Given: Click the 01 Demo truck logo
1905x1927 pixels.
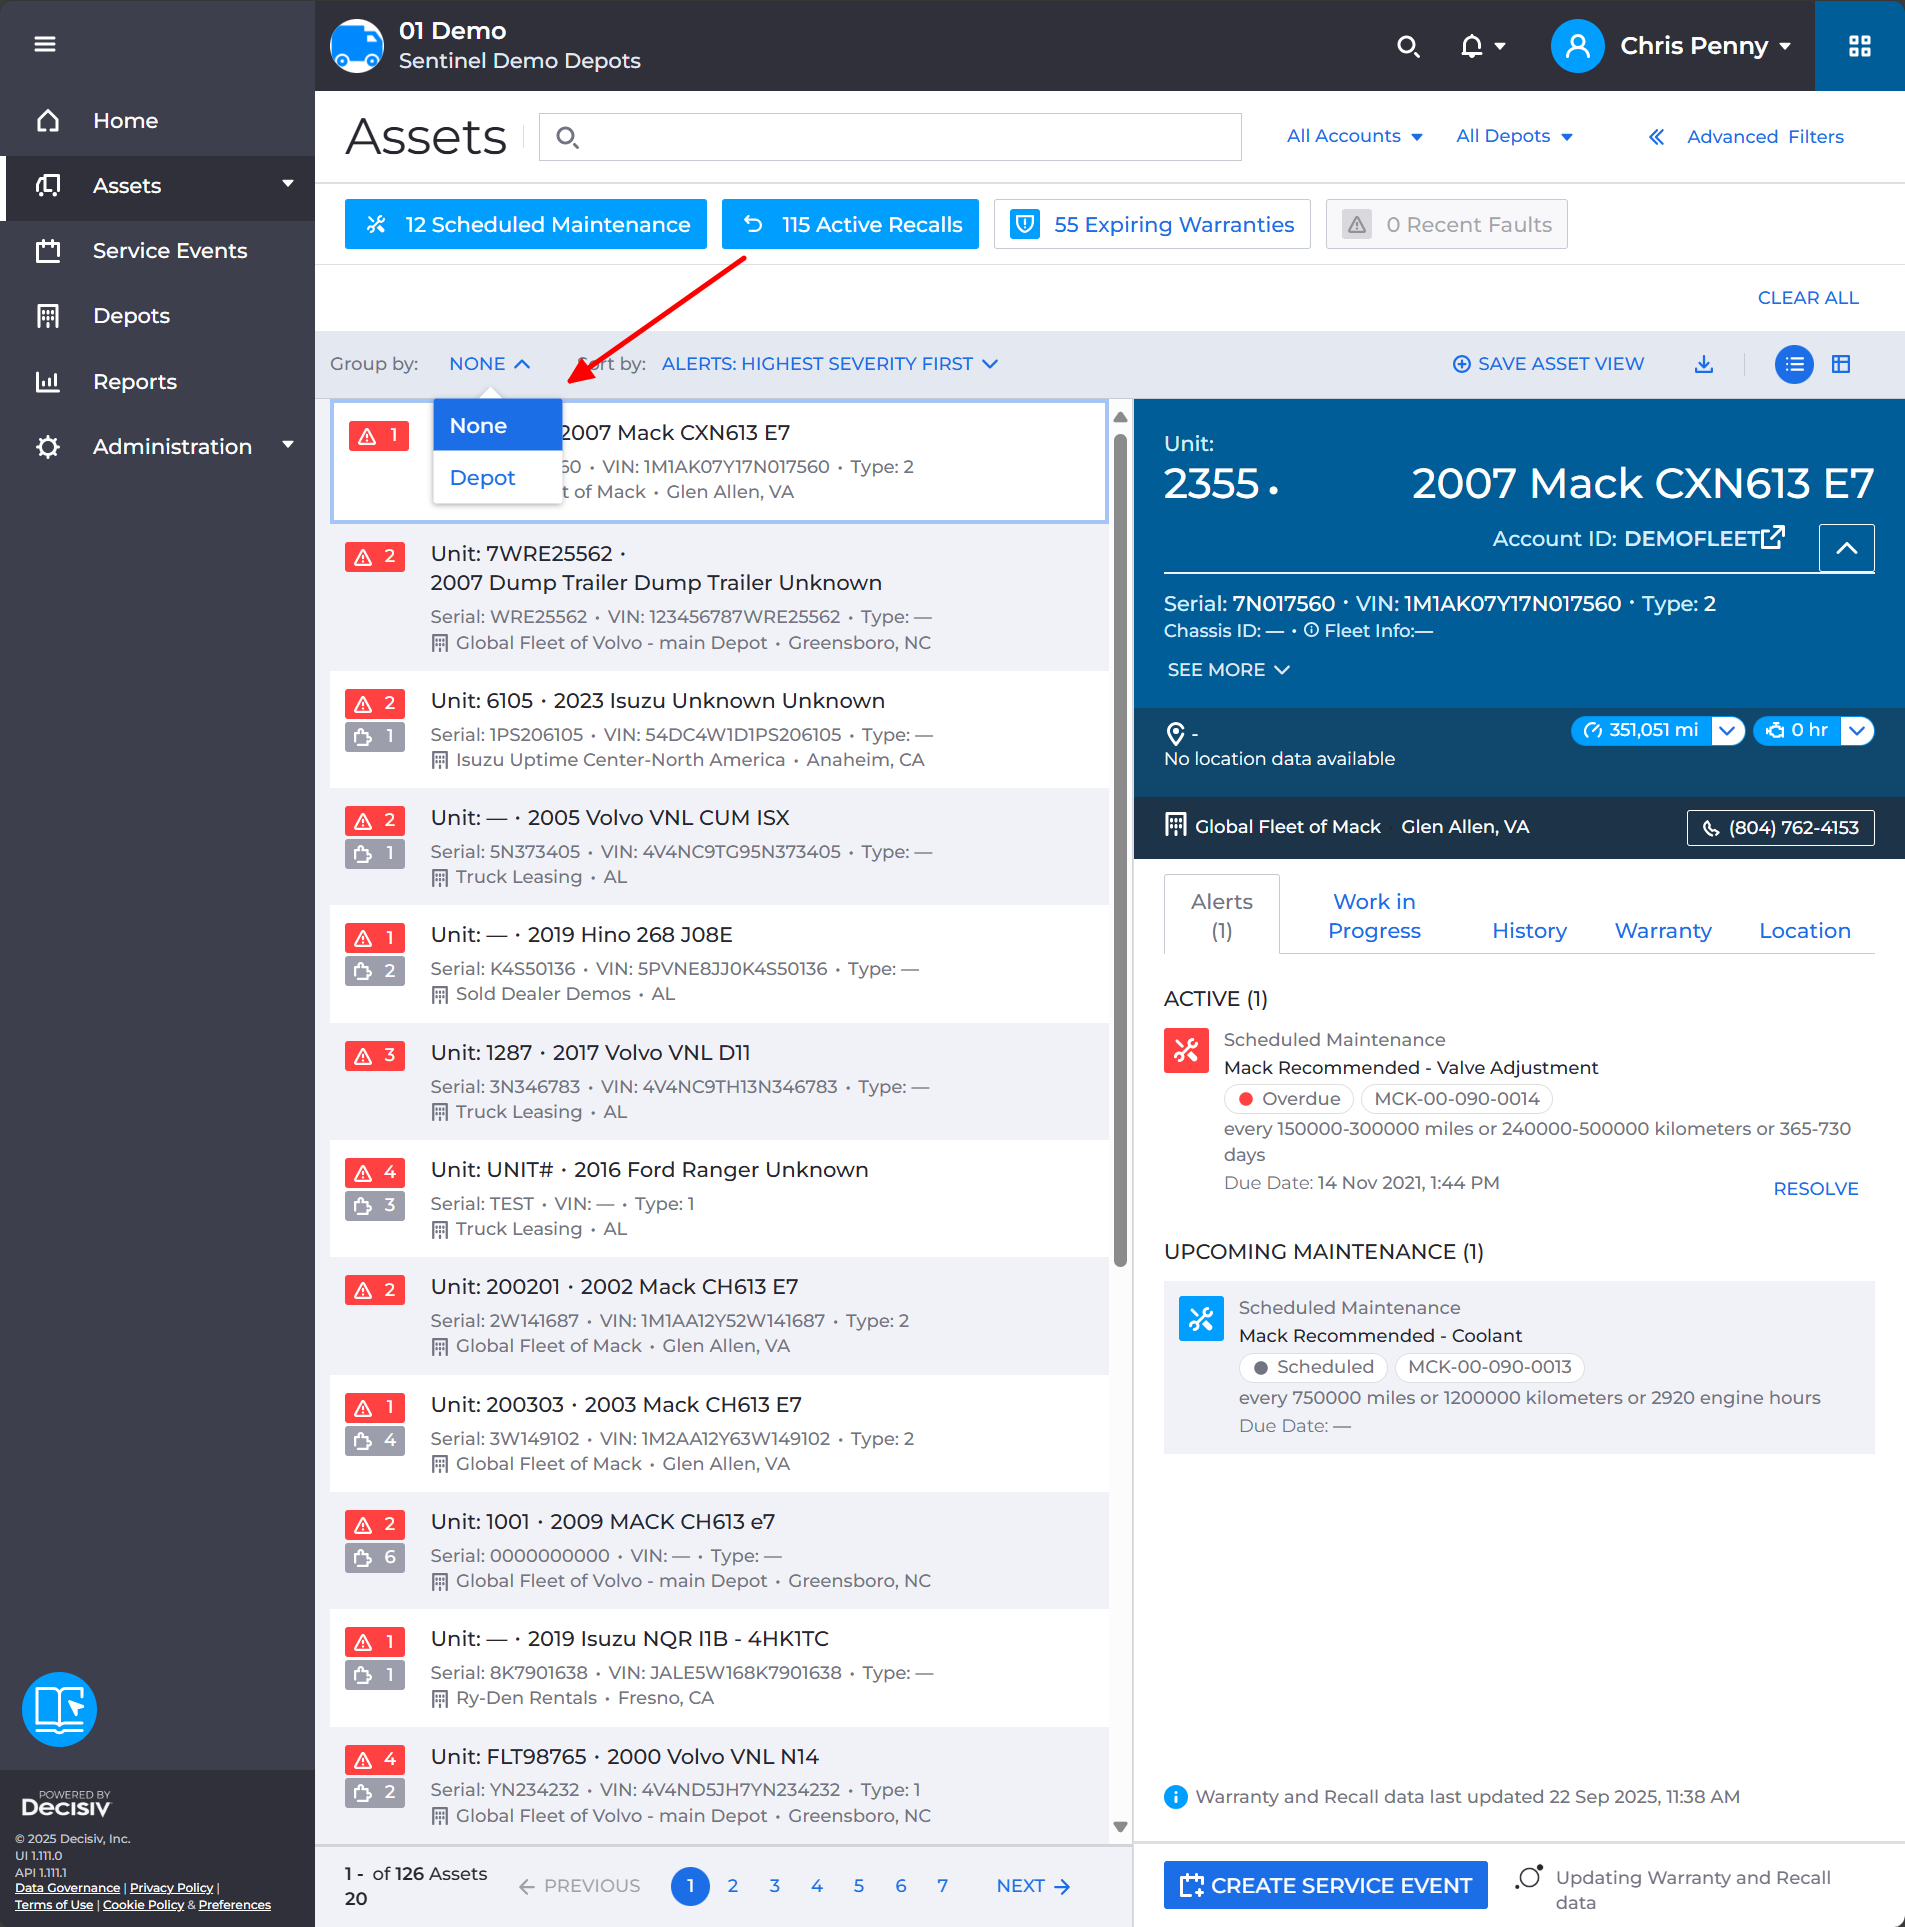Looking at the screenshot, I should coord(357,46).
